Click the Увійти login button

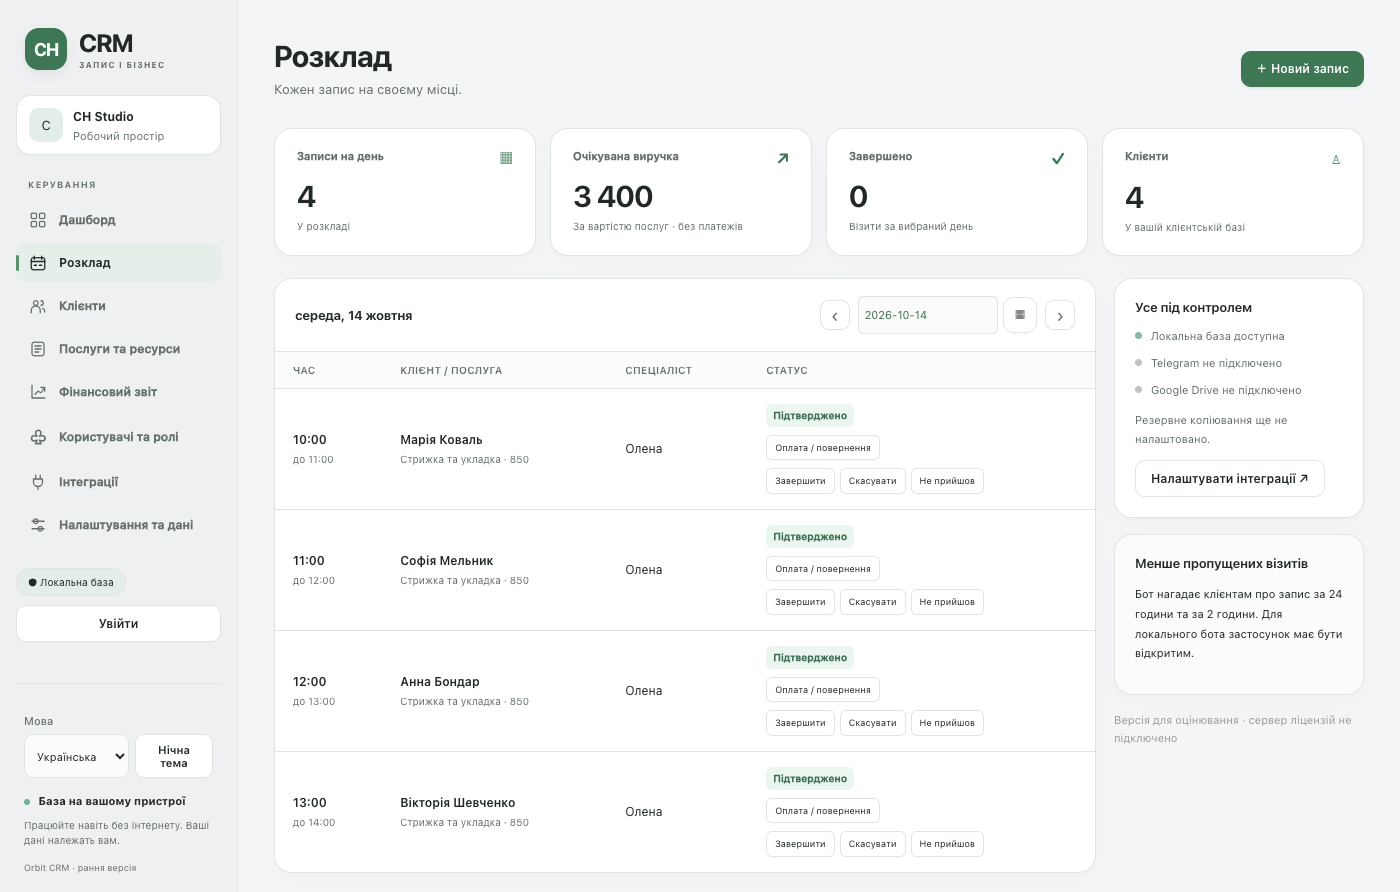[x=119, y=624]
